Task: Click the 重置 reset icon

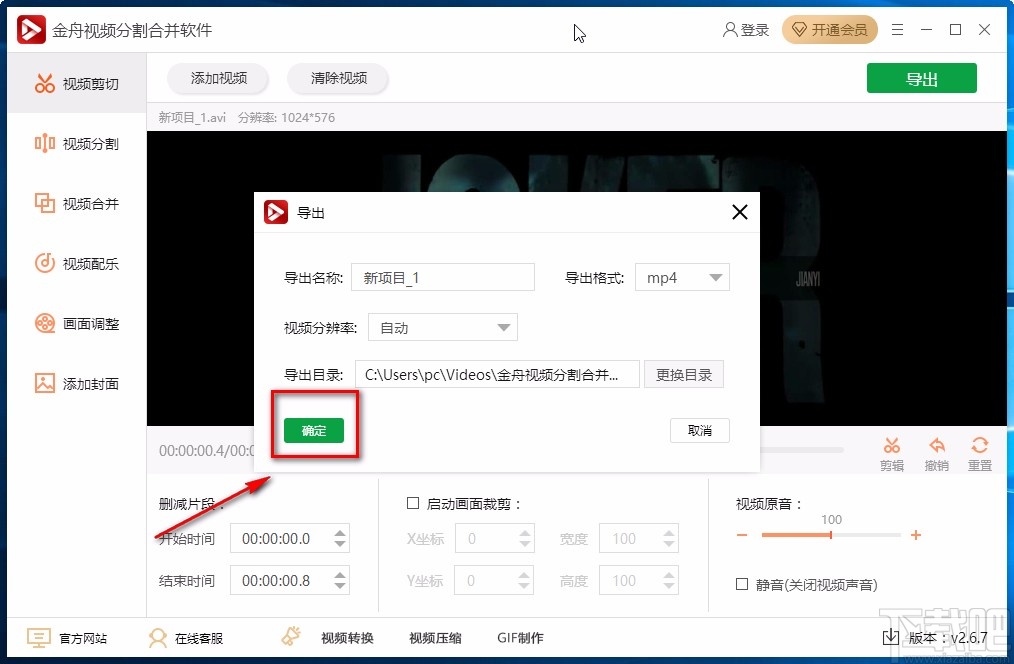Action: point(980,445)
